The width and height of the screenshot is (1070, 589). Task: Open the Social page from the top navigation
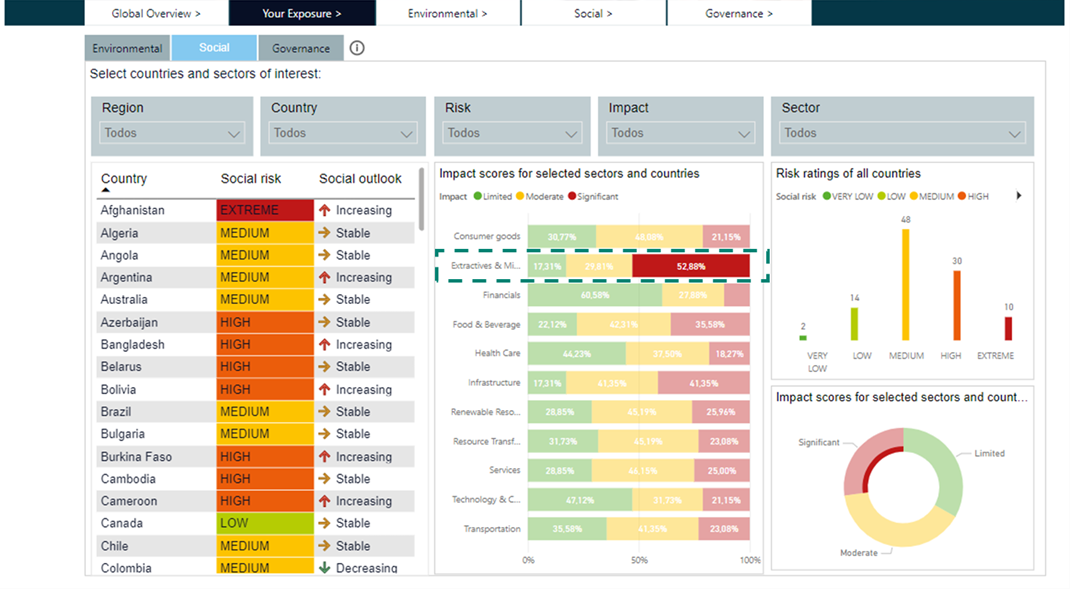593,13
